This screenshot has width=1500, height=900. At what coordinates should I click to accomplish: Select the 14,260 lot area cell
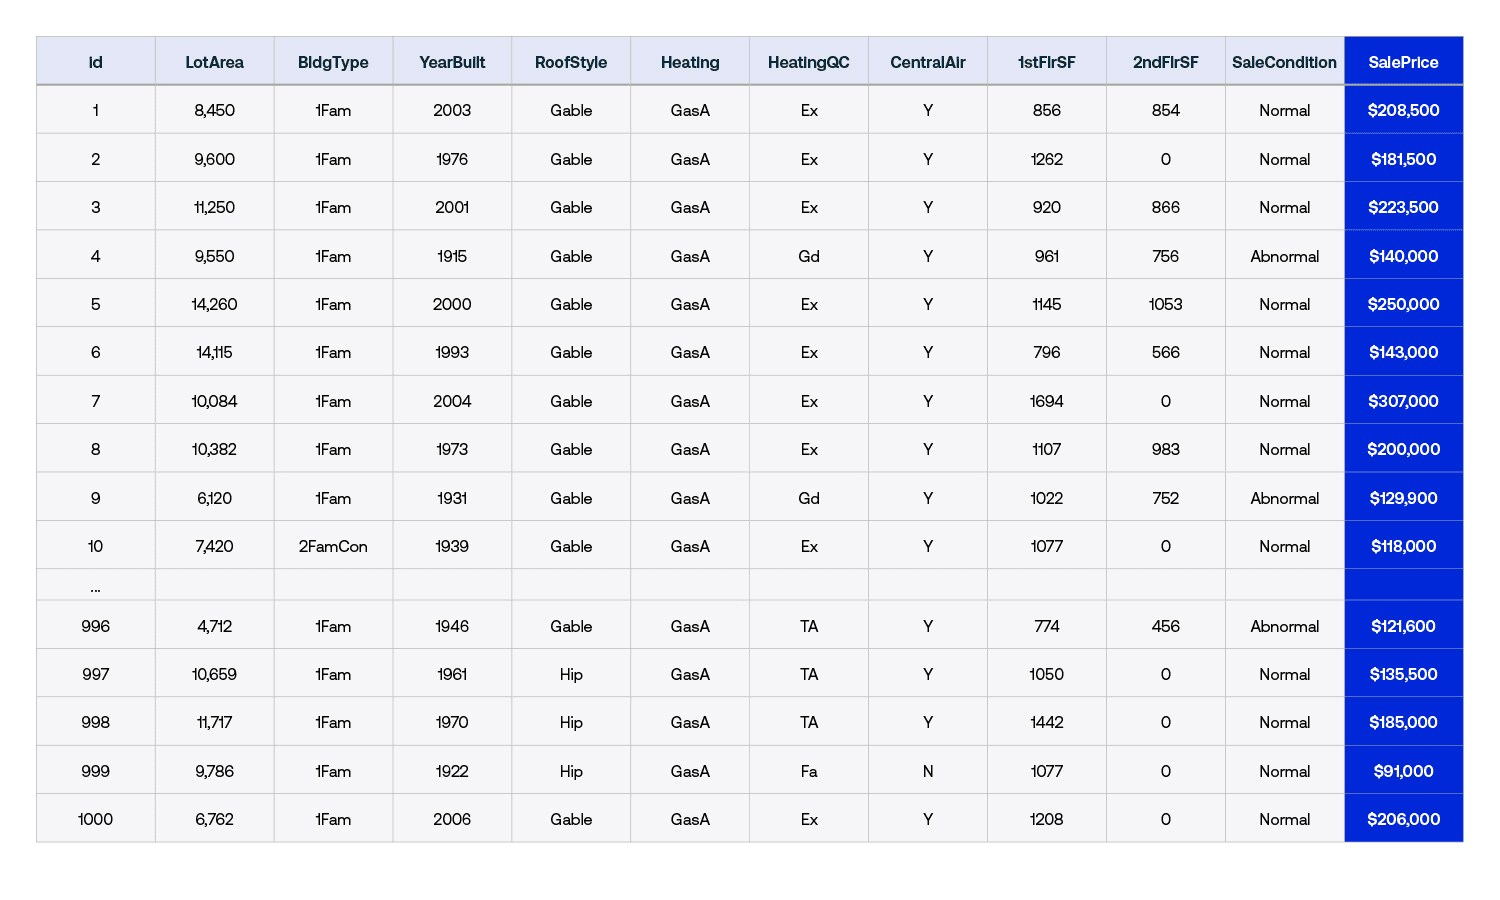pos(214,304)
